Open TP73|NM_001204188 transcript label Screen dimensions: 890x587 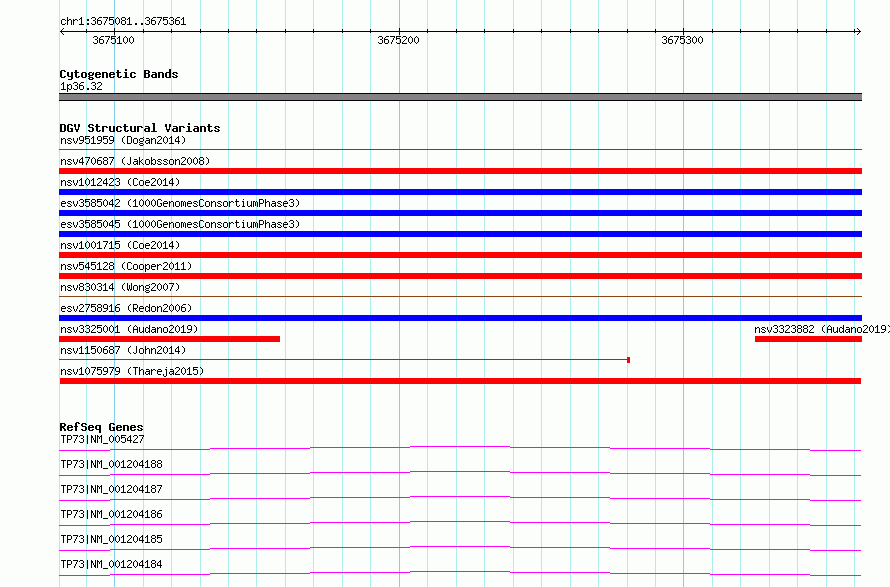coord(111,464)
